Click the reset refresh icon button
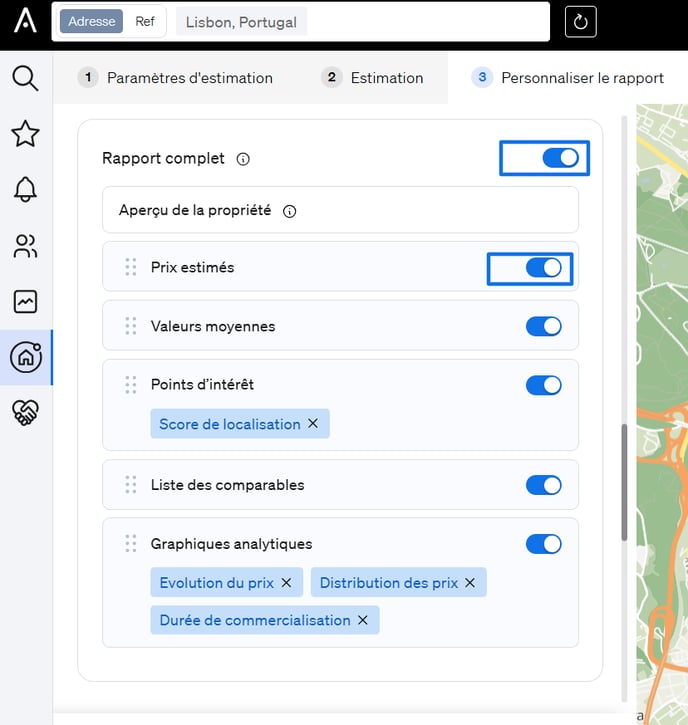 click(580, 21)
